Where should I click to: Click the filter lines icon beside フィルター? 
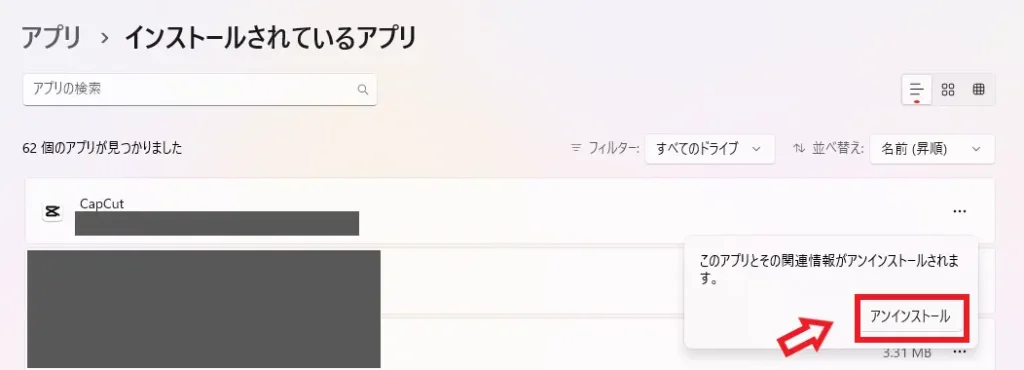coord(576,149)
